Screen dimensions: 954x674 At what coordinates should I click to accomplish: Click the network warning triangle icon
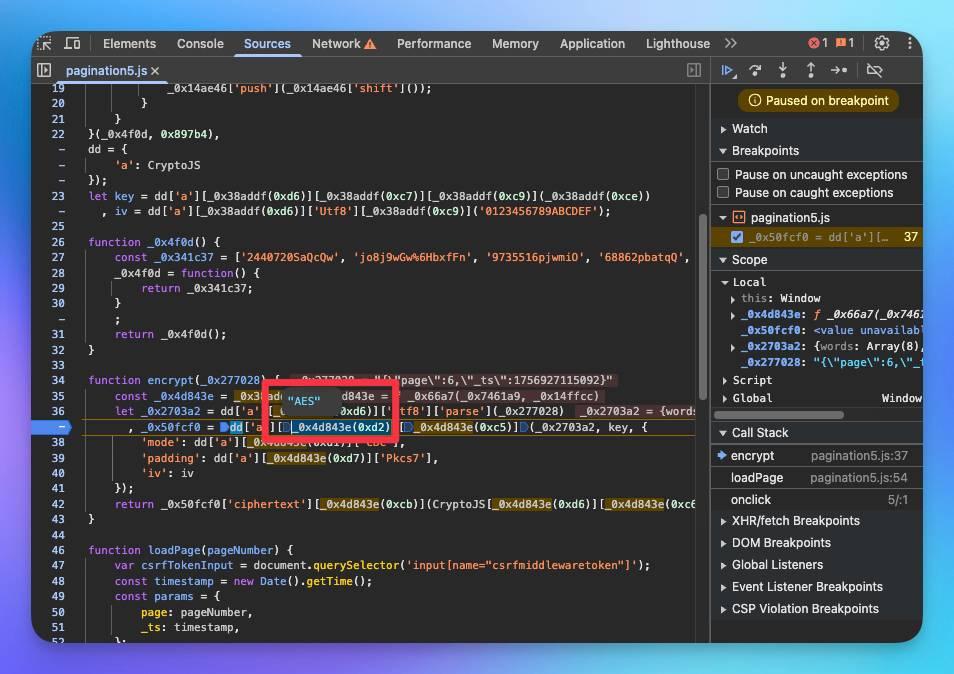[370, 44]
